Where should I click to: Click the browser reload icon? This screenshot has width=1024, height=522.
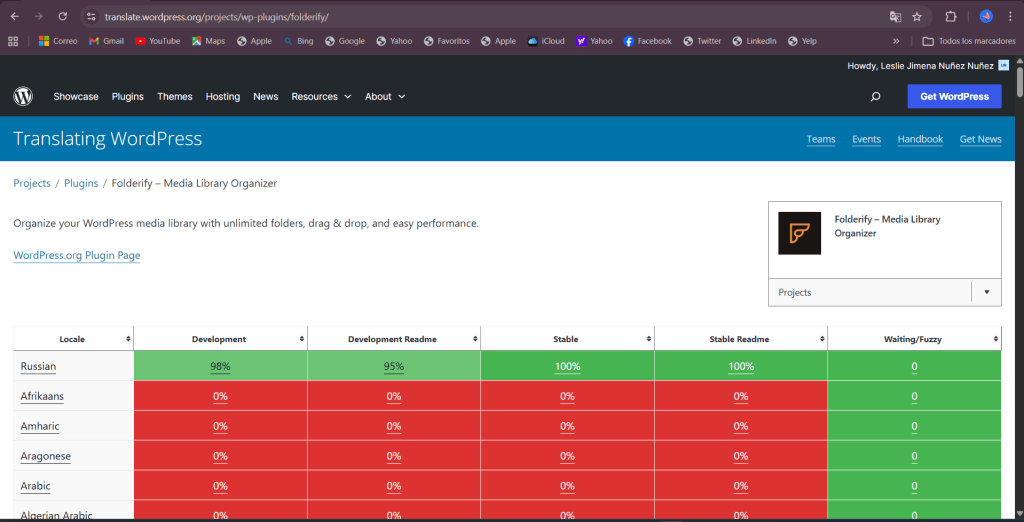(x=62, y=17)
